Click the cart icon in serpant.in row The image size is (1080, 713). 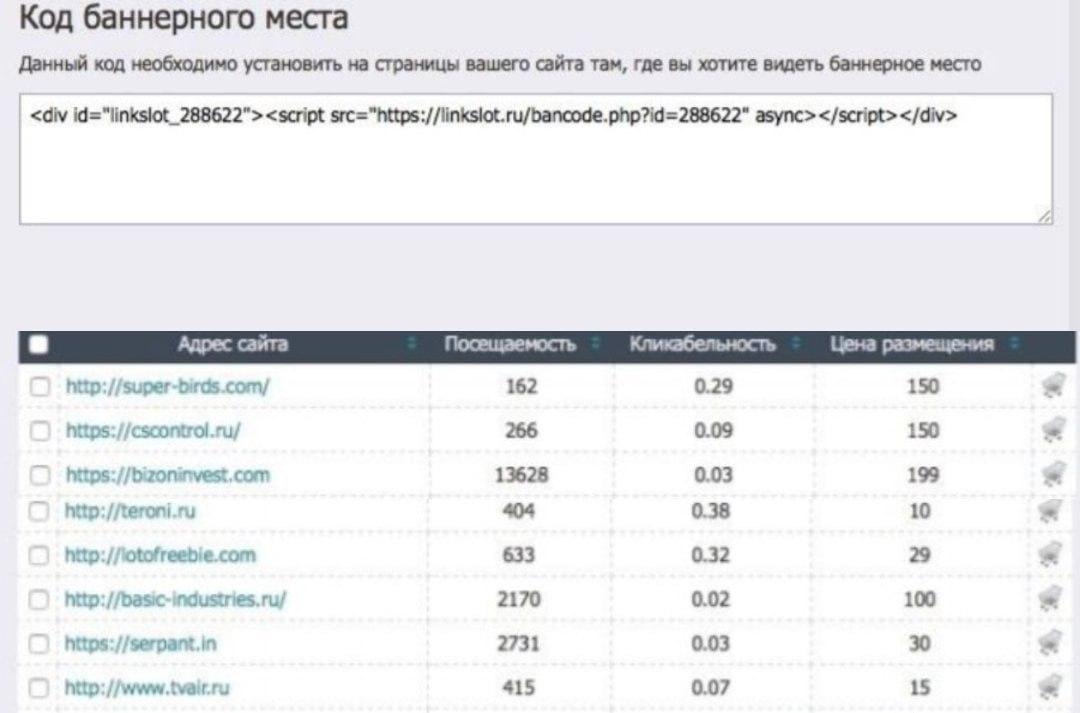[1052, 643]
